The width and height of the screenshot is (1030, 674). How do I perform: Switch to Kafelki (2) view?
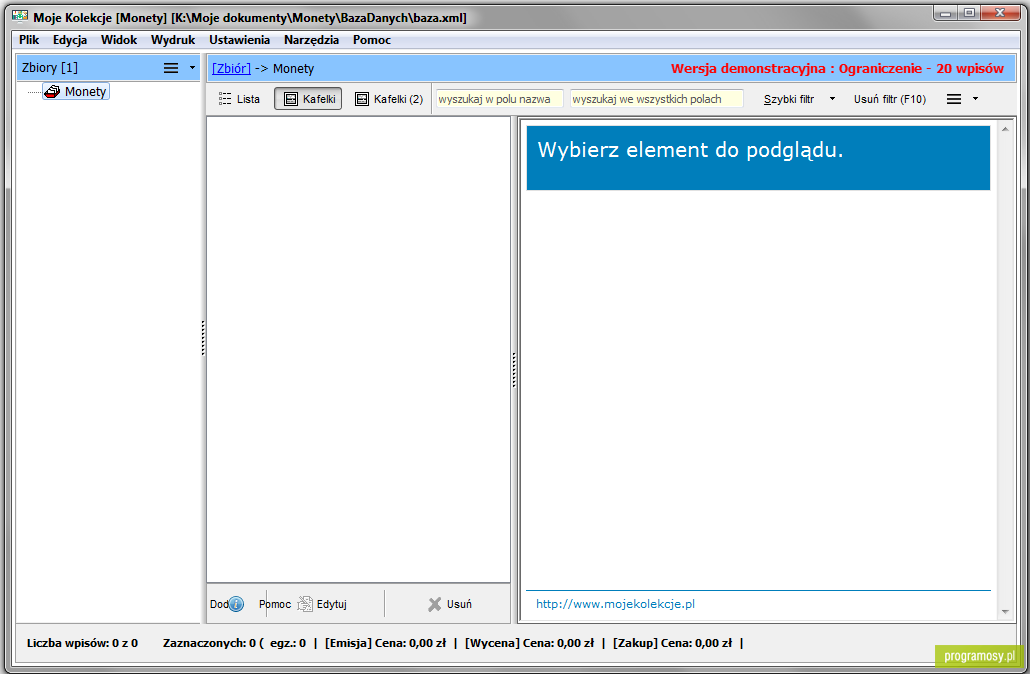389,99
